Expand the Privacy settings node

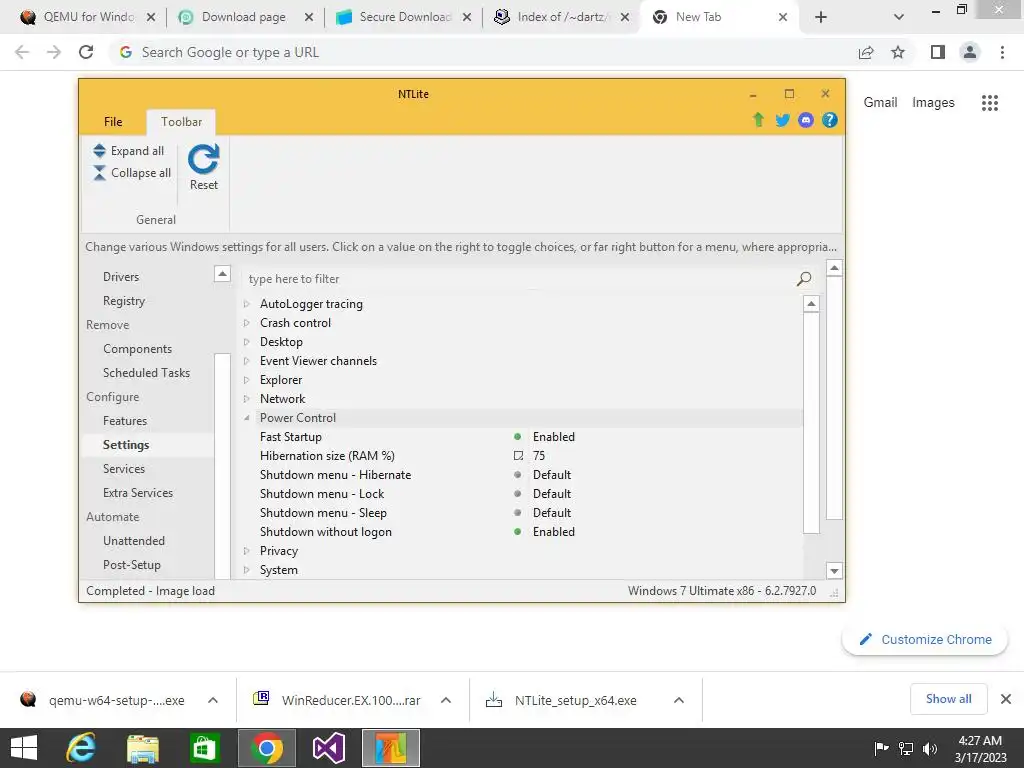coord(246,551)
